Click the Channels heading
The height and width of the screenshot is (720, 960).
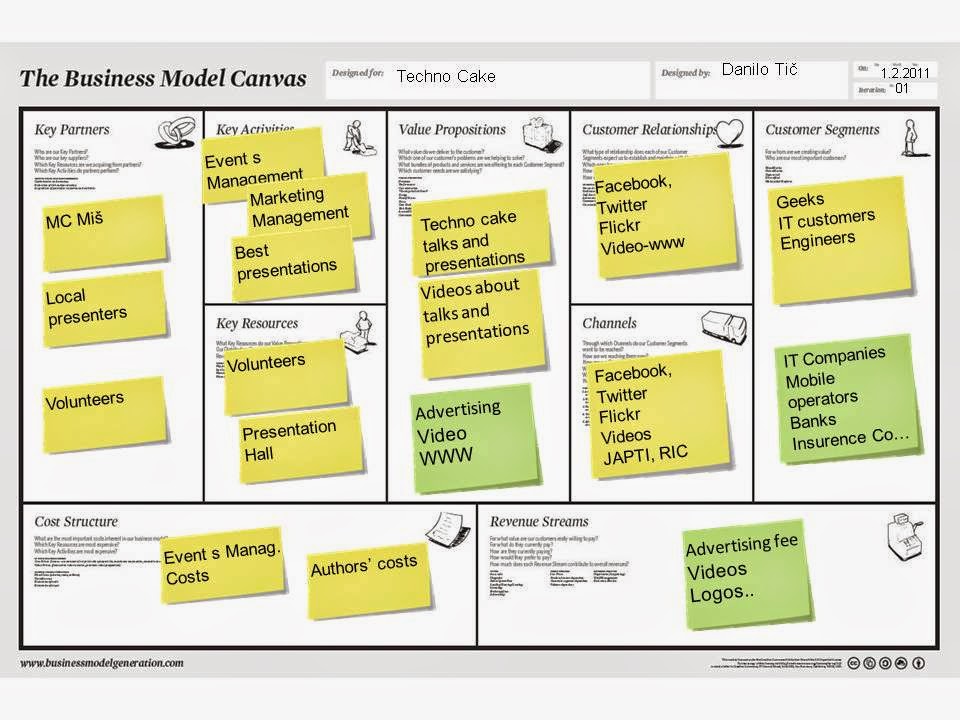[609, 323]
